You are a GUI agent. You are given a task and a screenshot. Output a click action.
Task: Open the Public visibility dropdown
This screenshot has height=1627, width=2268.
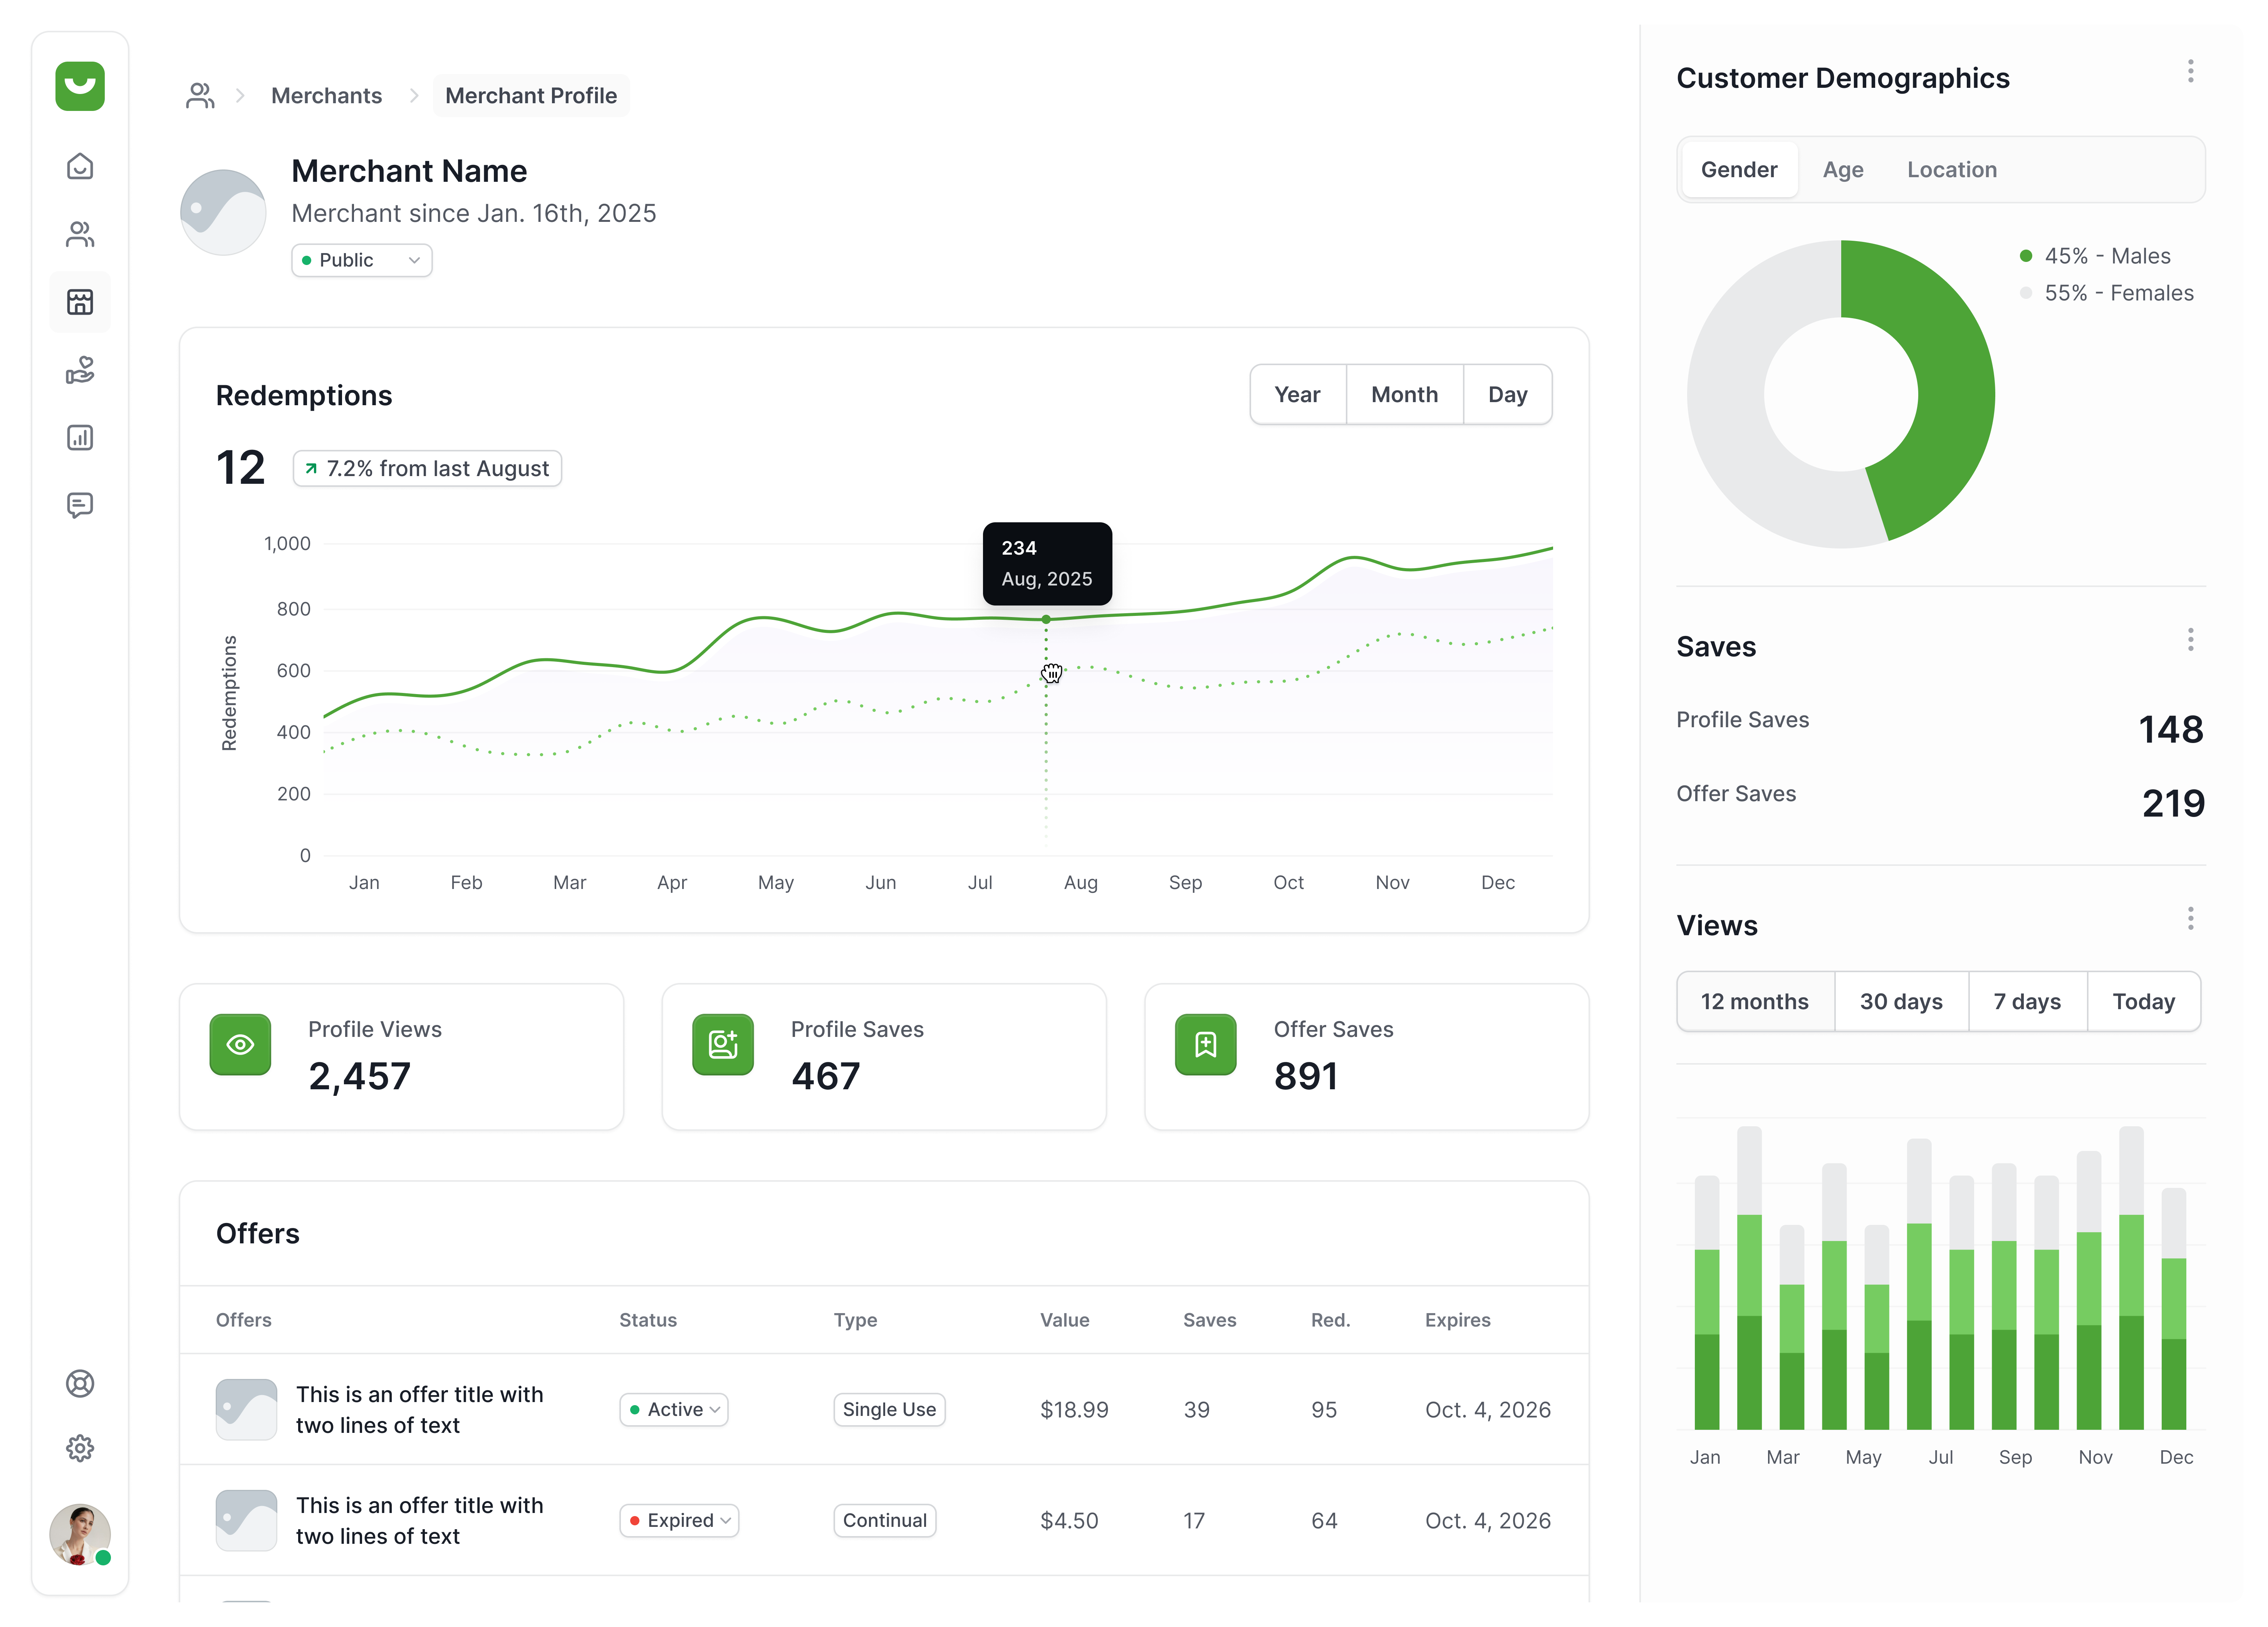pos(361,260)
